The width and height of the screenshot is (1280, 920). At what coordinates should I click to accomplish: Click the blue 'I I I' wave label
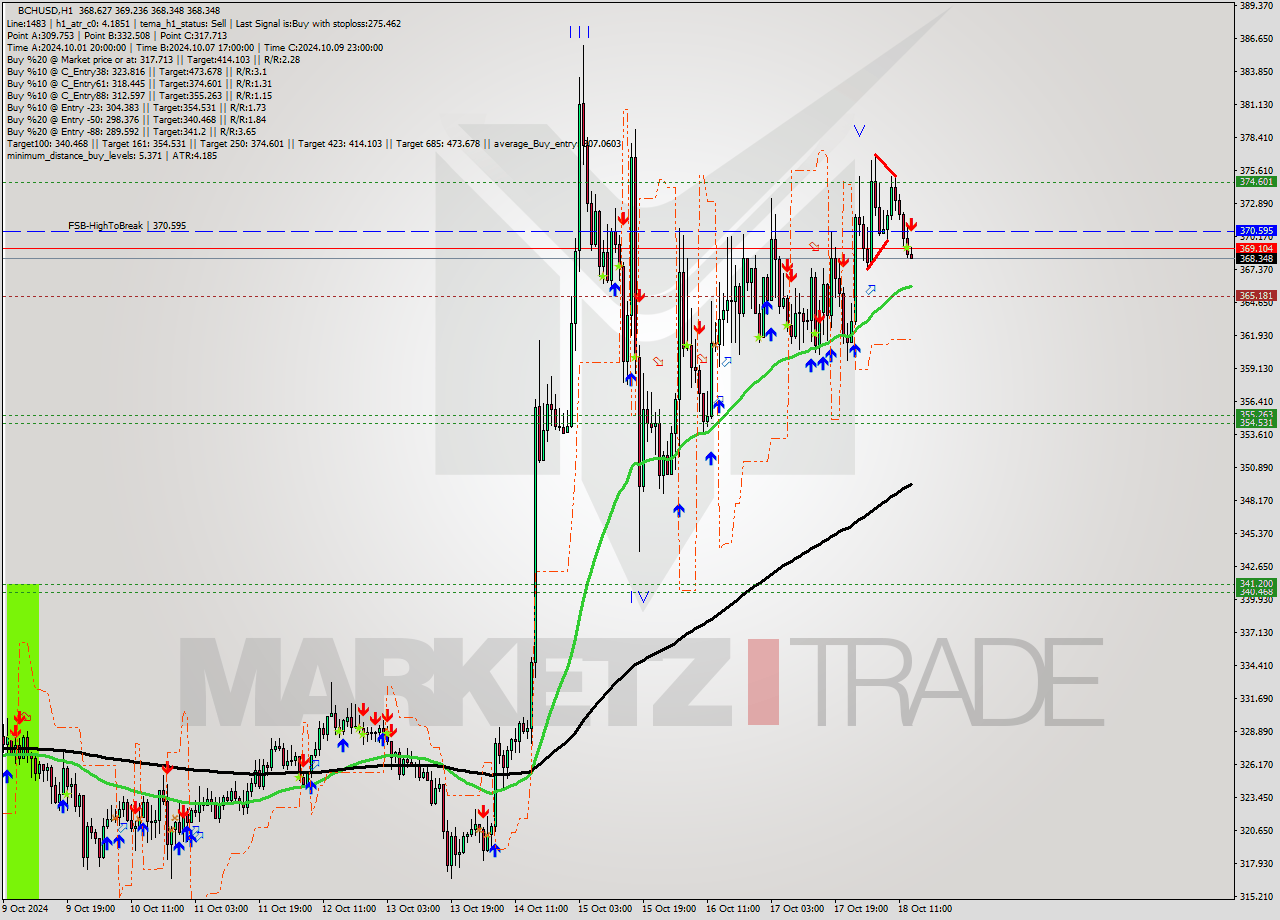tap(579, 32)
